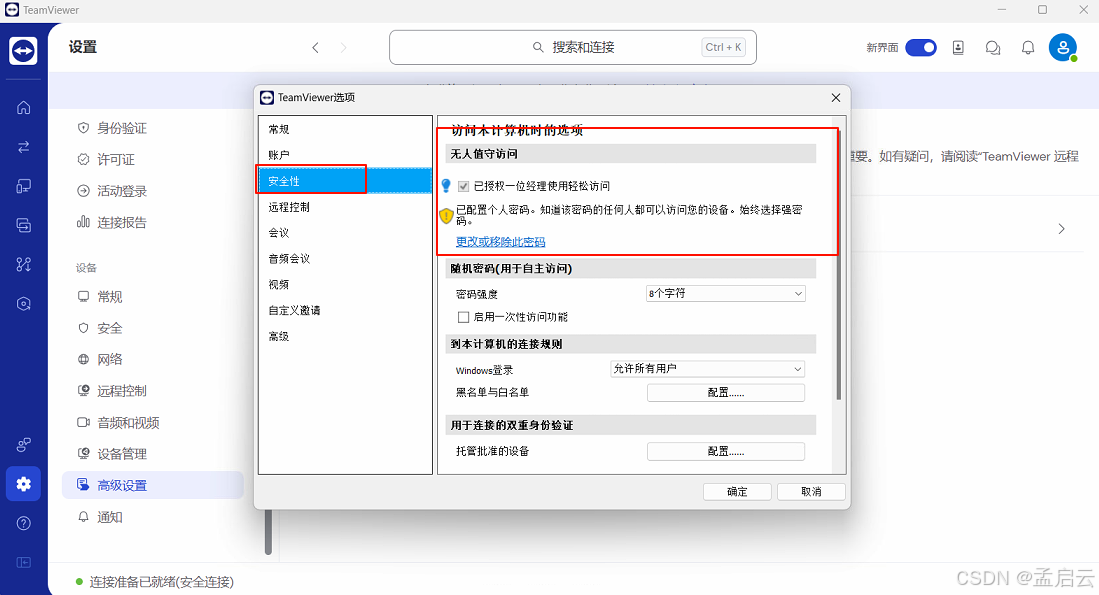Open 通知 in settings menu
The height and width of the screenshot is (595, 1099).
coord(153,517)
